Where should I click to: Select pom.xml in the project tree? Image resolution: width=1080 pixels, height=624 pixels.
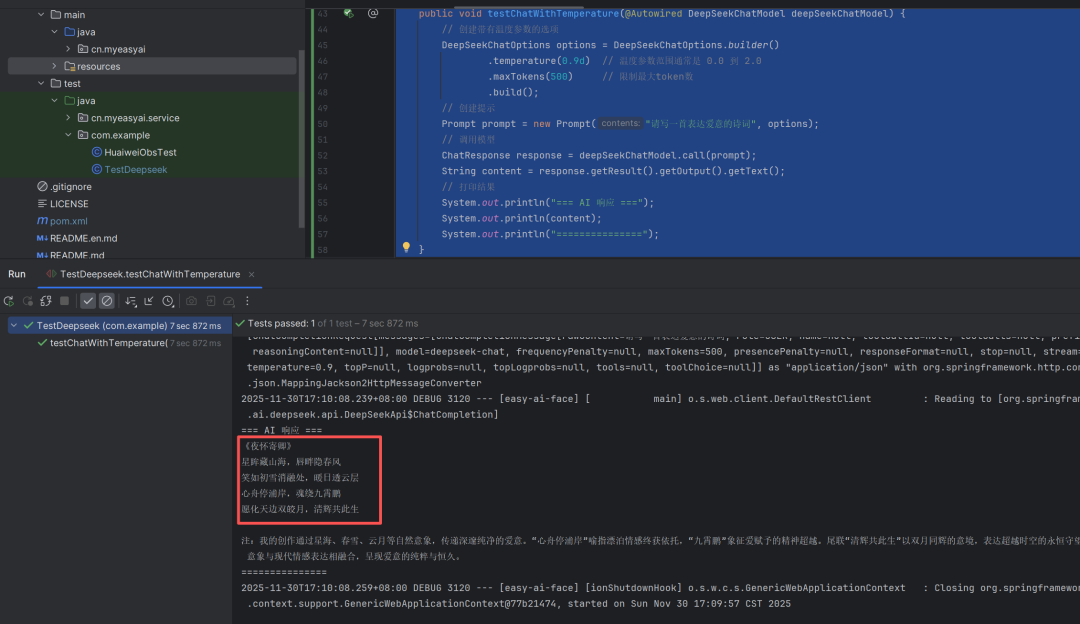tap(68, 221)
